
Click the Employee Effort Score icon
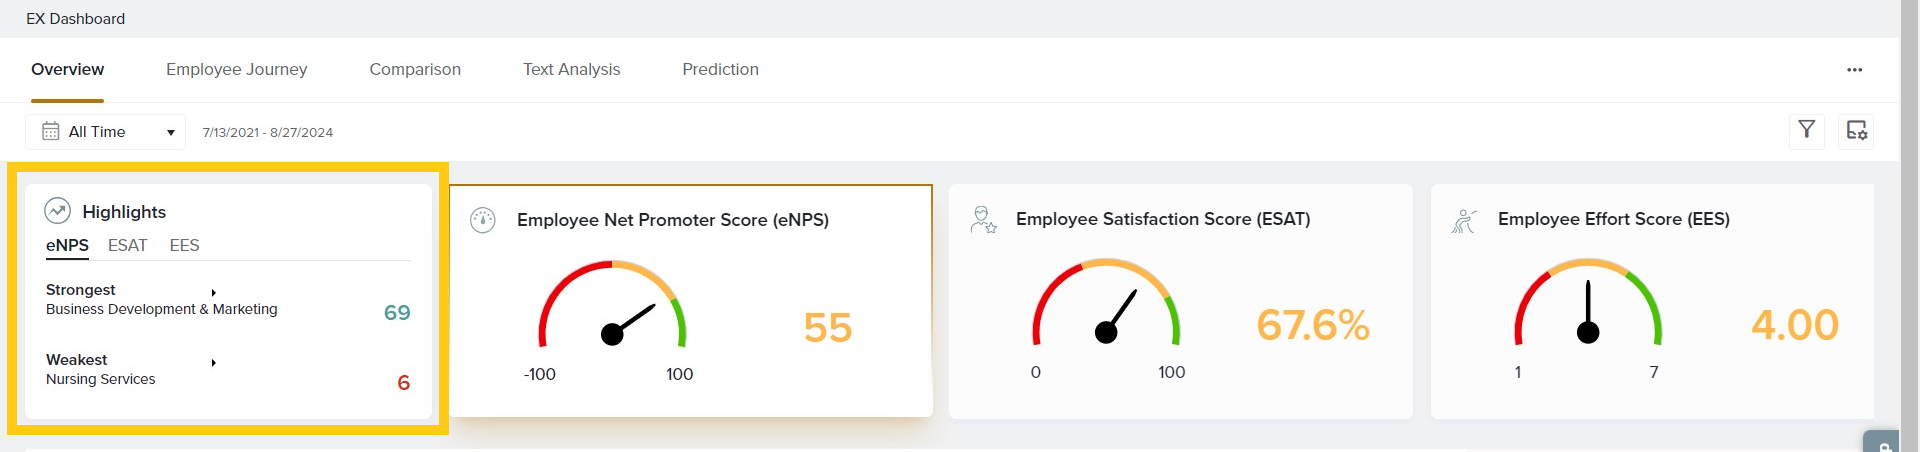[1464, 220]
